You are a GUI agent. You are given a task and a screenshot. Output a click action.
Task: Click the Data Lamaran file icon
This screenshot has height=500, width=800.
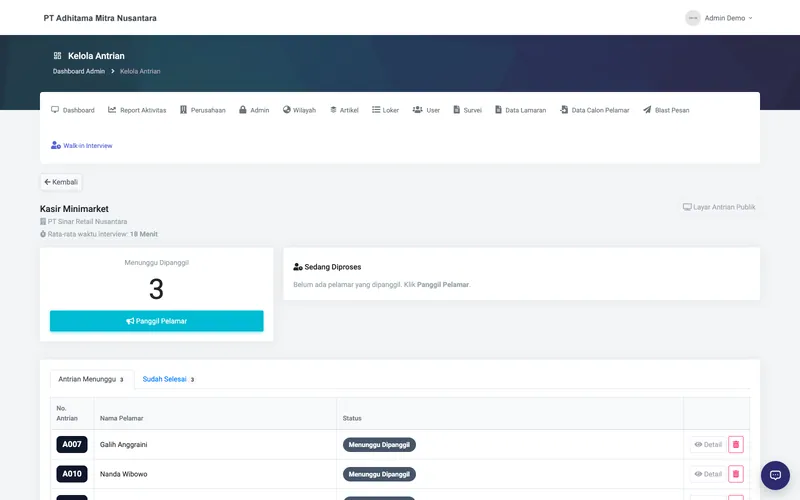coord(498,110)
